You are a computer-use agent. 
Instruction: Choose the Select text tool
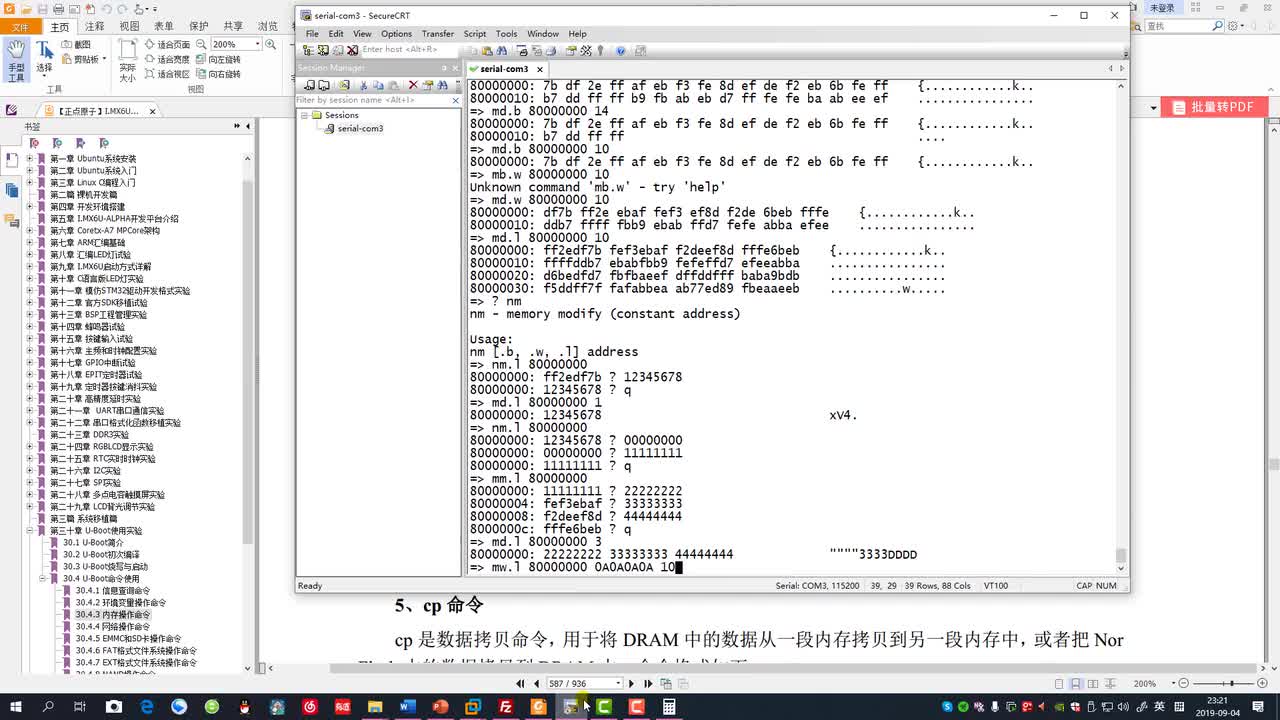(44, 58)
